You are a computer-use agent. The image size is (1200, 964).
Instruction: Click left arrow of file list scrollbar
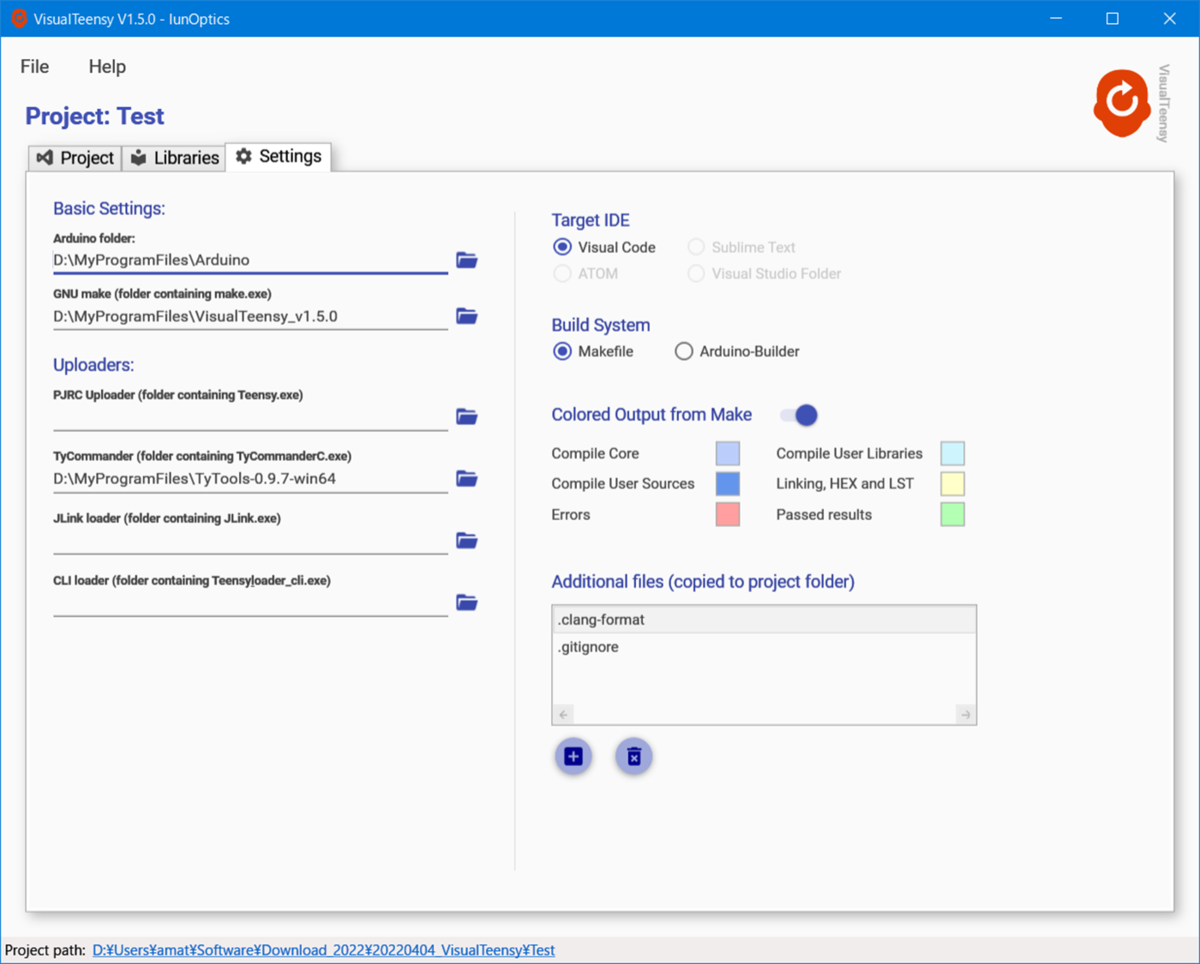564,714
